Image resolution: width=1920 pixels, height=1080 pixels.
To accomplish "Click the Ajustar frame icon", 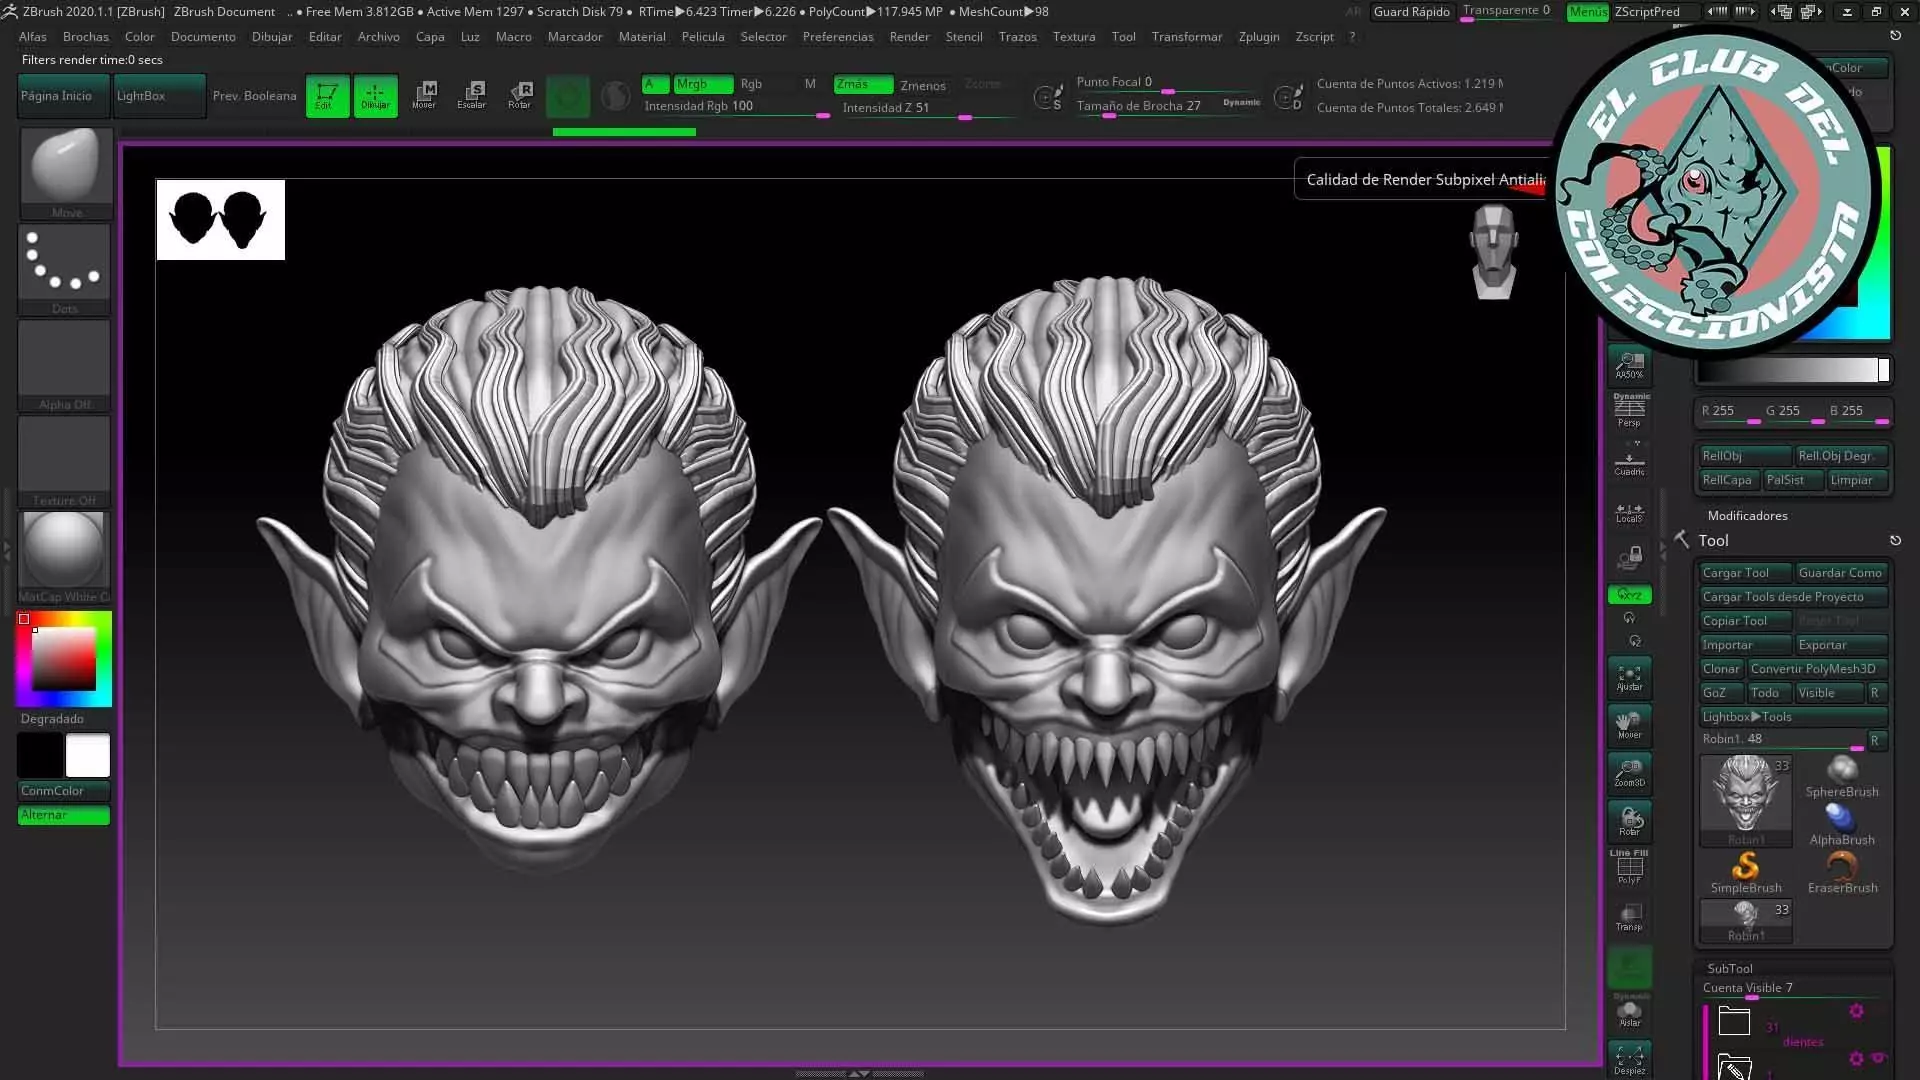I will pos(1629,677).
